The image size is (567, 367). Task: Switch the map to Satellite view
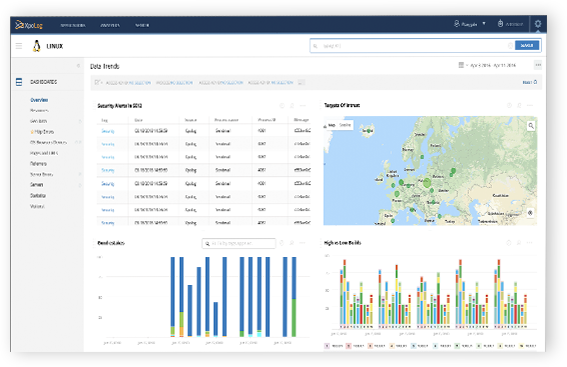[x=345, y=125]
